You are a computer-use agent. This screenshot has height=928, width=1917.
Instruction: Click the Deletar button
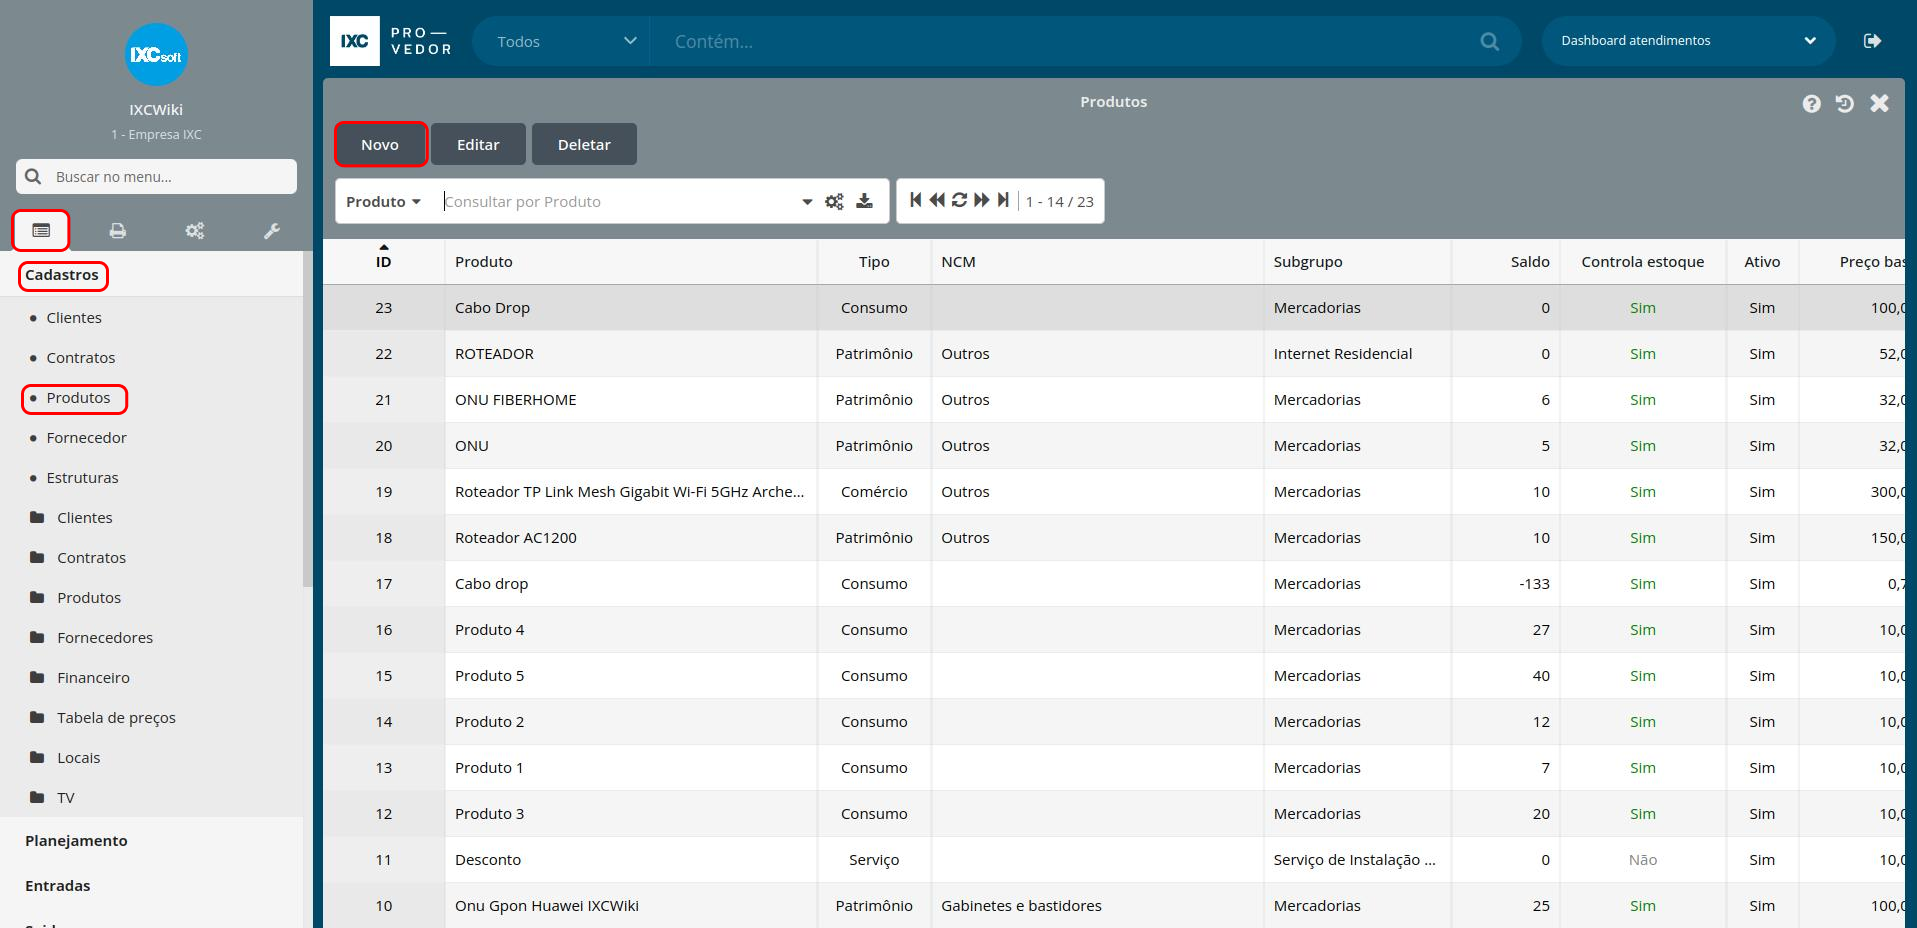pos(584,145)
